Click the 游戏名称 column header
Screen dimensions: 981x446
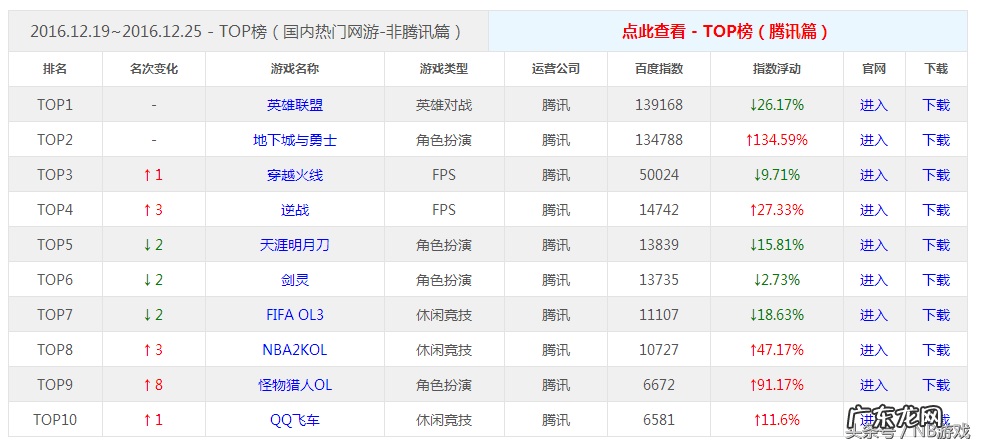[295, 69]
